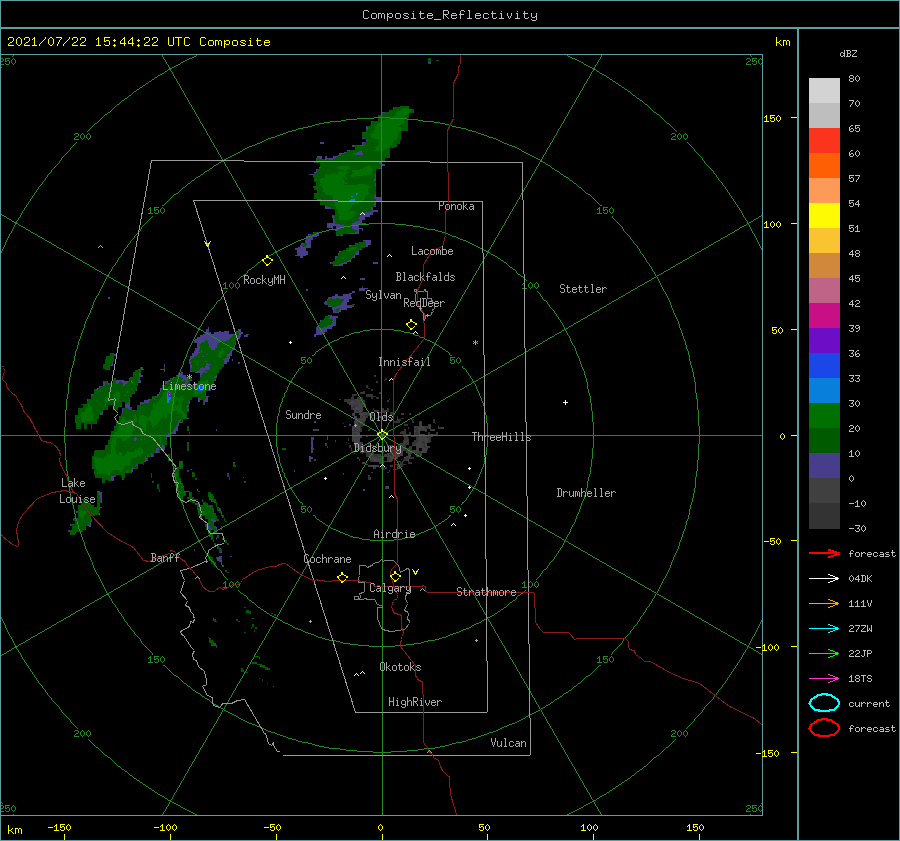Click the Composite_Reflectivity title text
900x841 pixels.
pyautogui.click(x=450, y=15)
